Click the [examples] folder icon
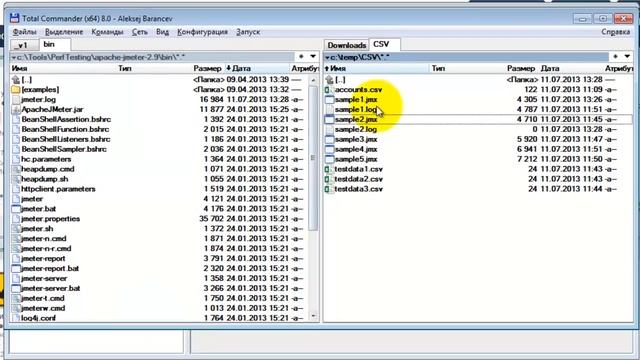This screenshot has height=360, width=640. pyautogui.click(x=16, y=89)
